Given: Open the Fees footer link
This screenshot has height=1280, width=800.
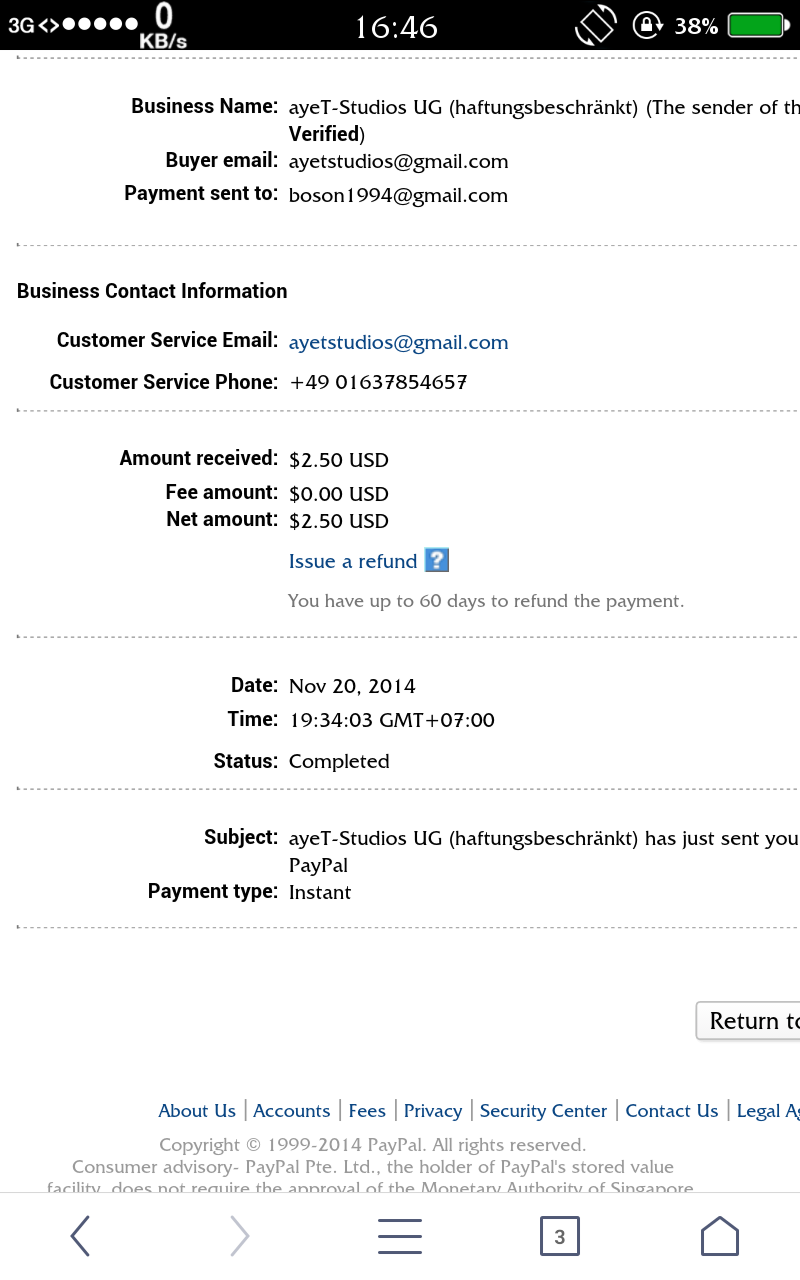Looking at the screenshot, I should tap(367, 1111).
